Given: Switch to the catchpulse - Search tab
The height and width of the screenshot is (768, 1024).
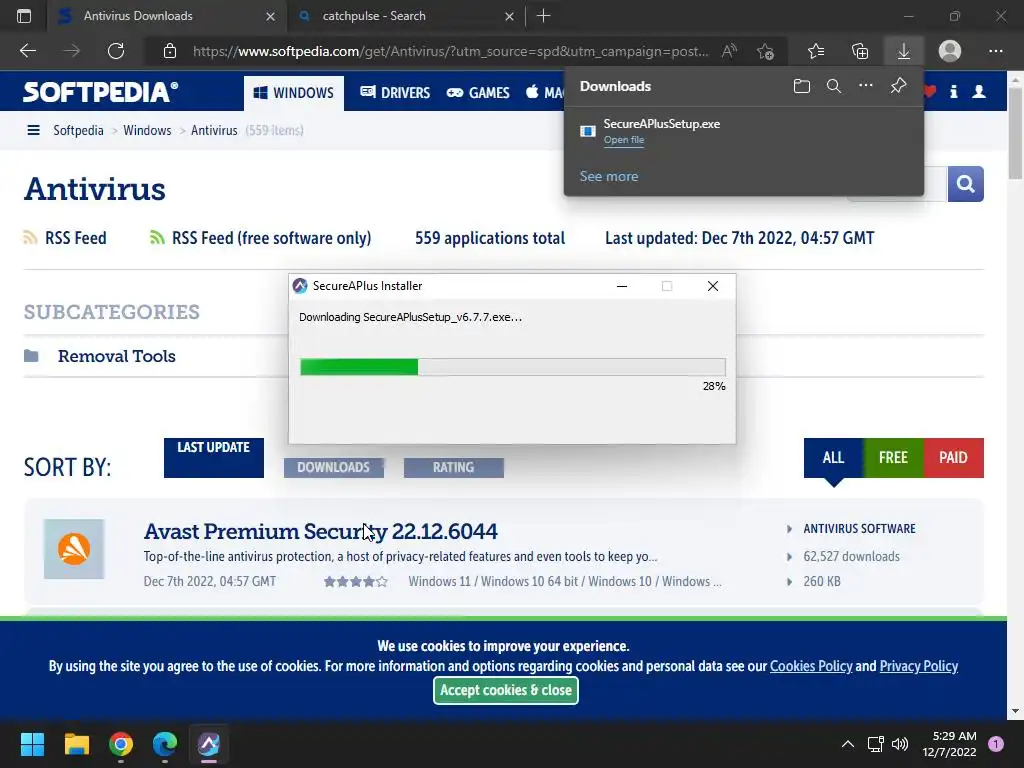Looking at the screenshot, I should 405,16.
